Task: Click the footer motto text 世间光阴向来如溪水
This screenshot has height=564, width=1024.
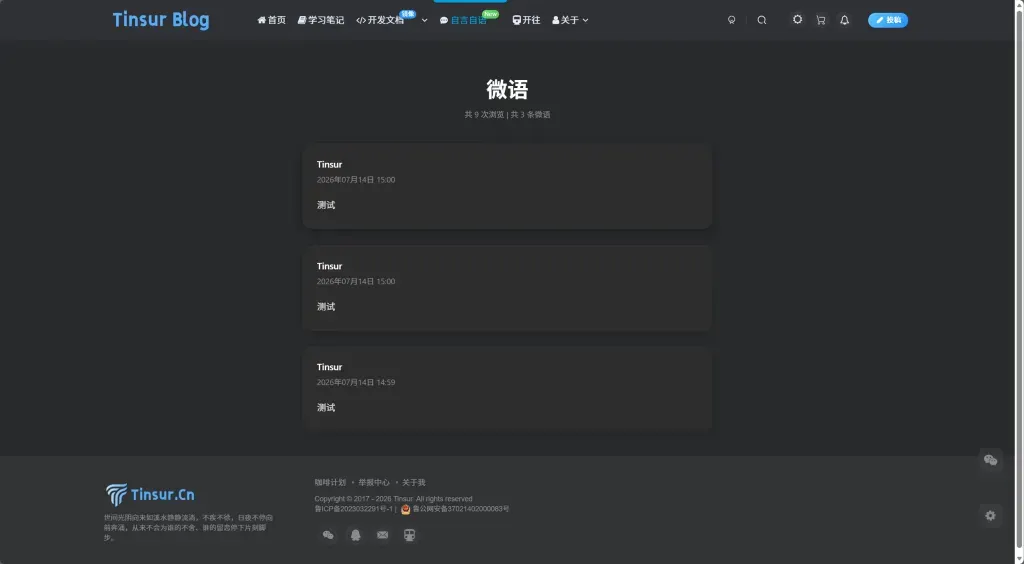Action: [x=188, y=527]
